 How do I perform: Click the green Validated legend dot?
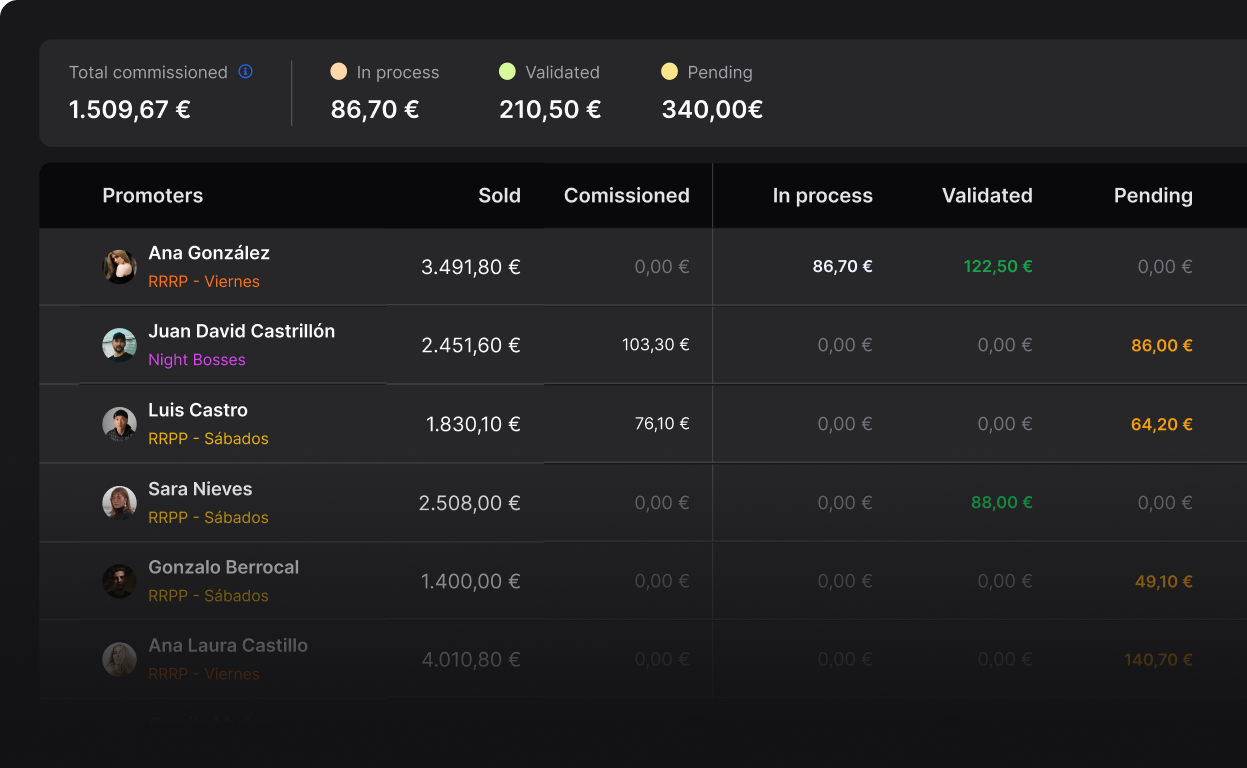click(508, 72)
